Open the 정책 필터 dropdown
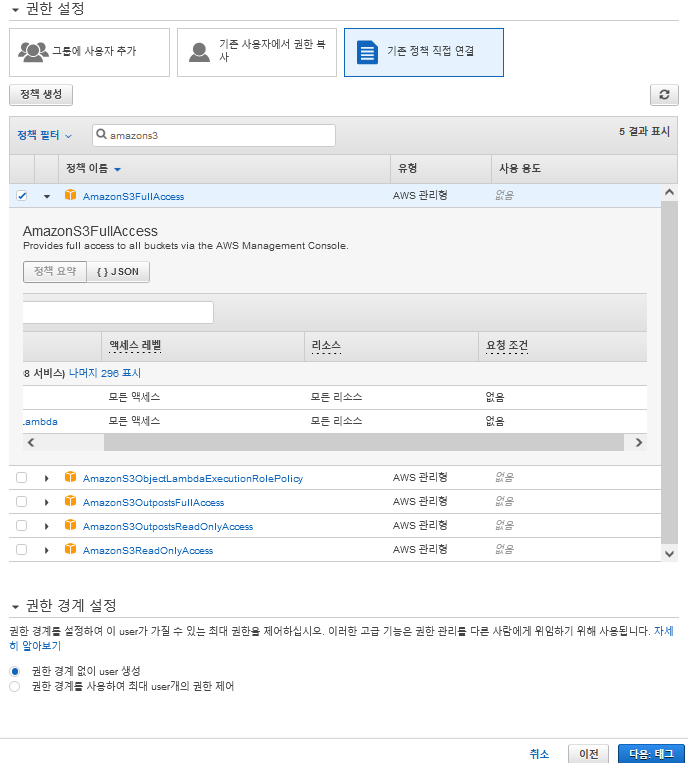This screenshot has height=763, width=688. click(x=44, y=135)
